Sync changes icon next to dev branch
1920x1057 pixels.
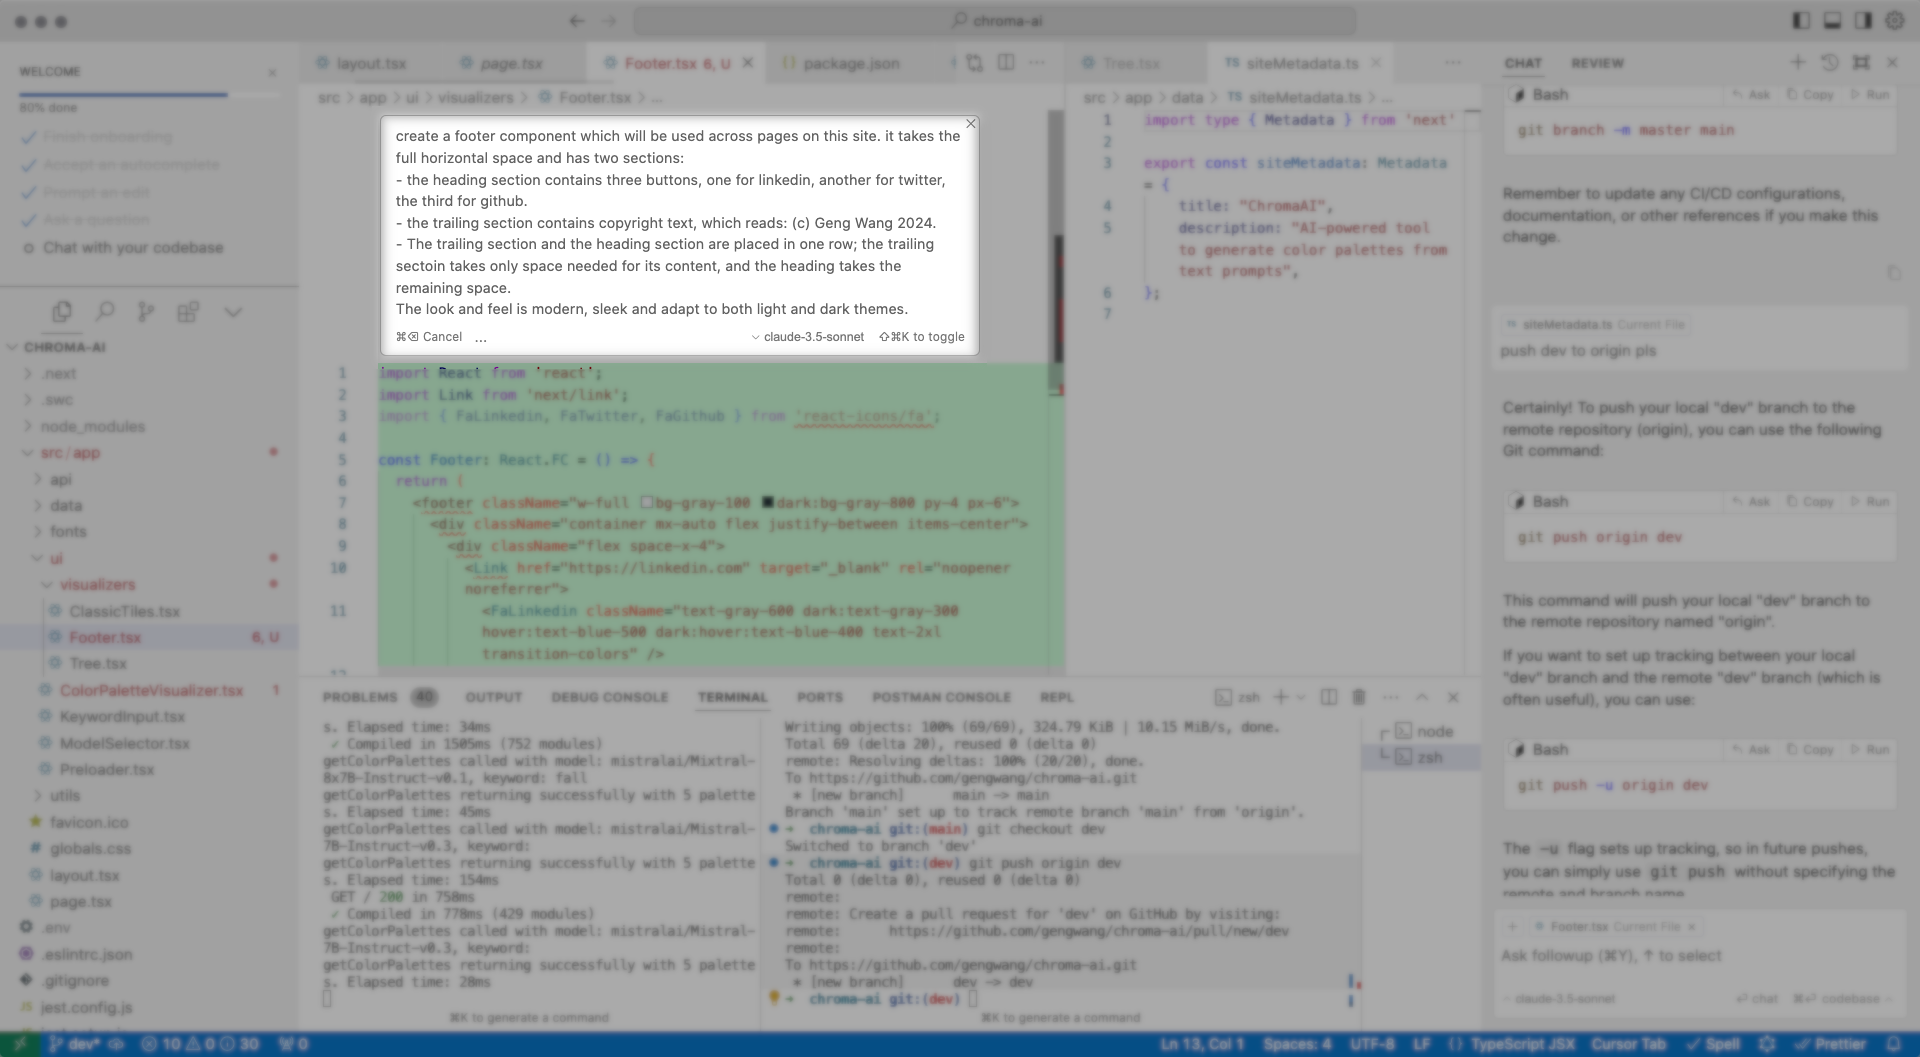click(116, 1044)
